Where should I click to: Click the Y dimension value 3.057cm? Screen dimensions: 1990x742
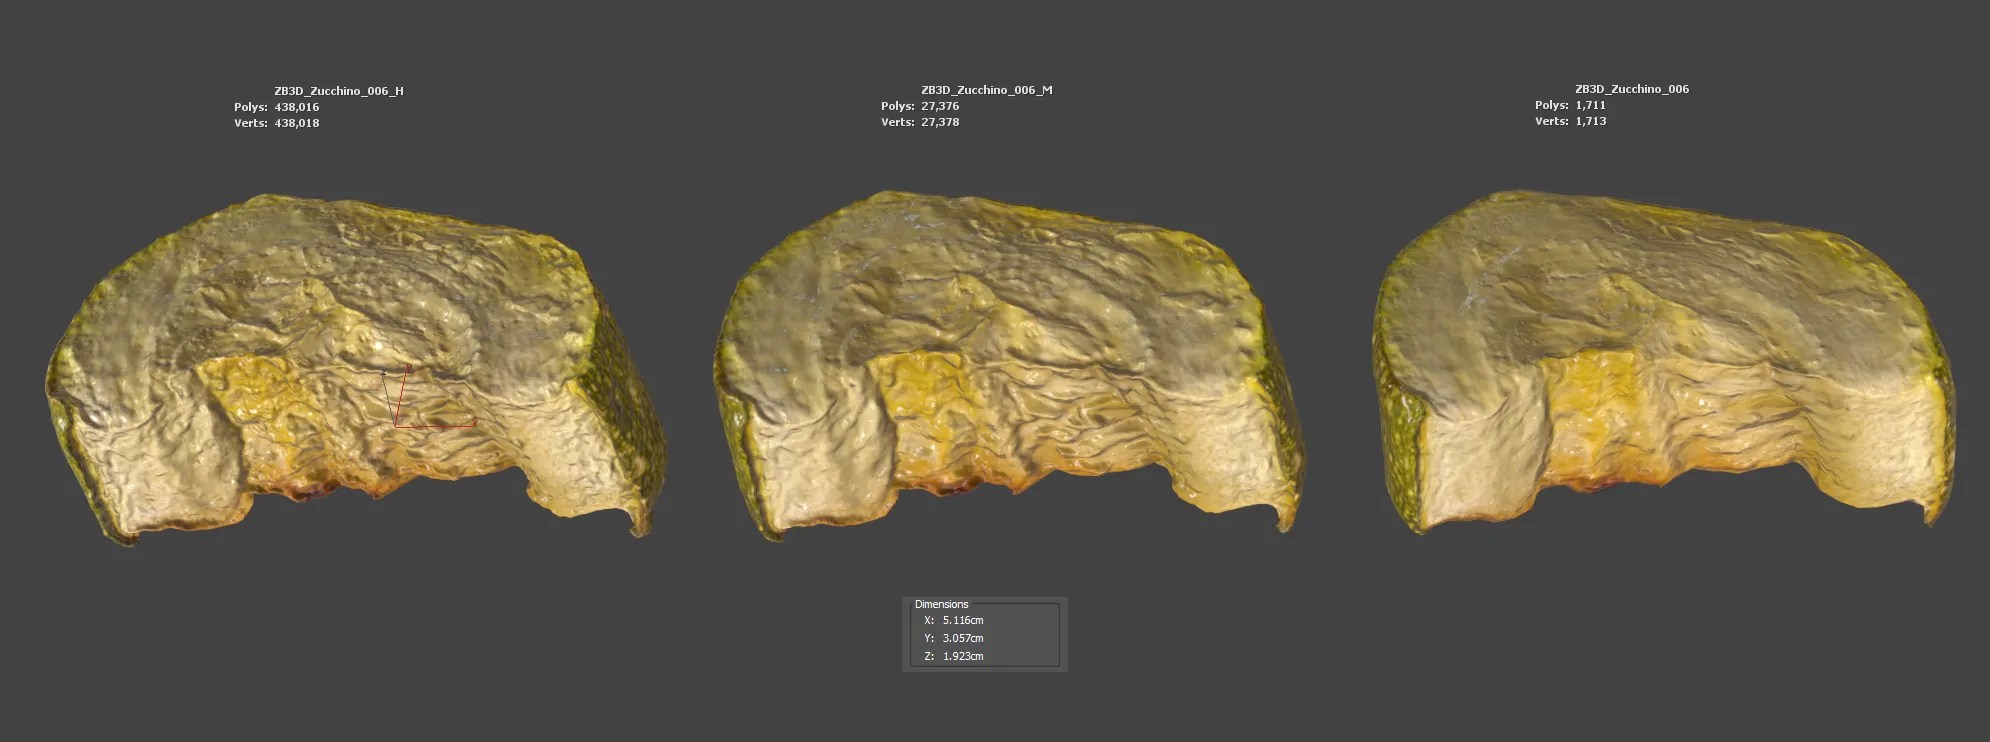click(962, 638)
